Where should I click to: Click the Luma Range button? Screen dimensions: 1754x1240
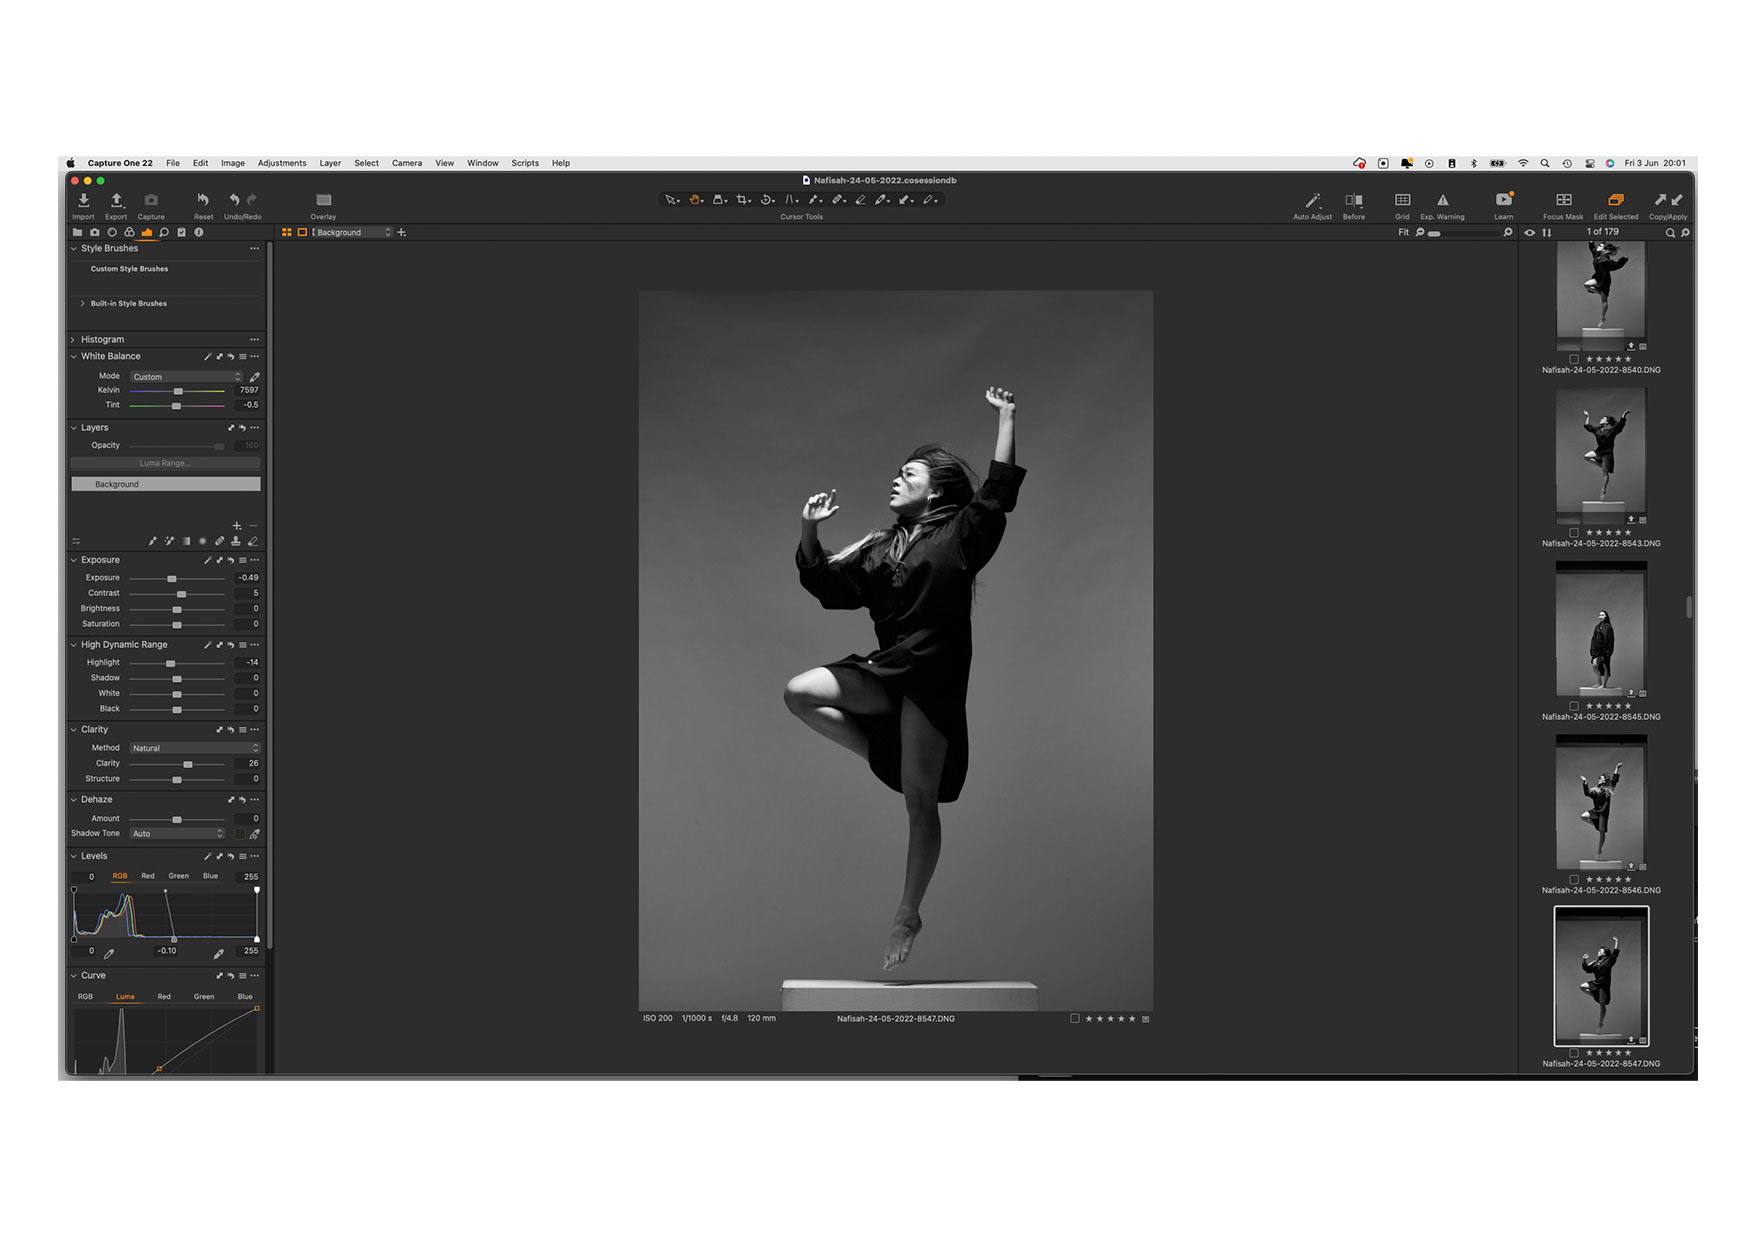(166, 463)
